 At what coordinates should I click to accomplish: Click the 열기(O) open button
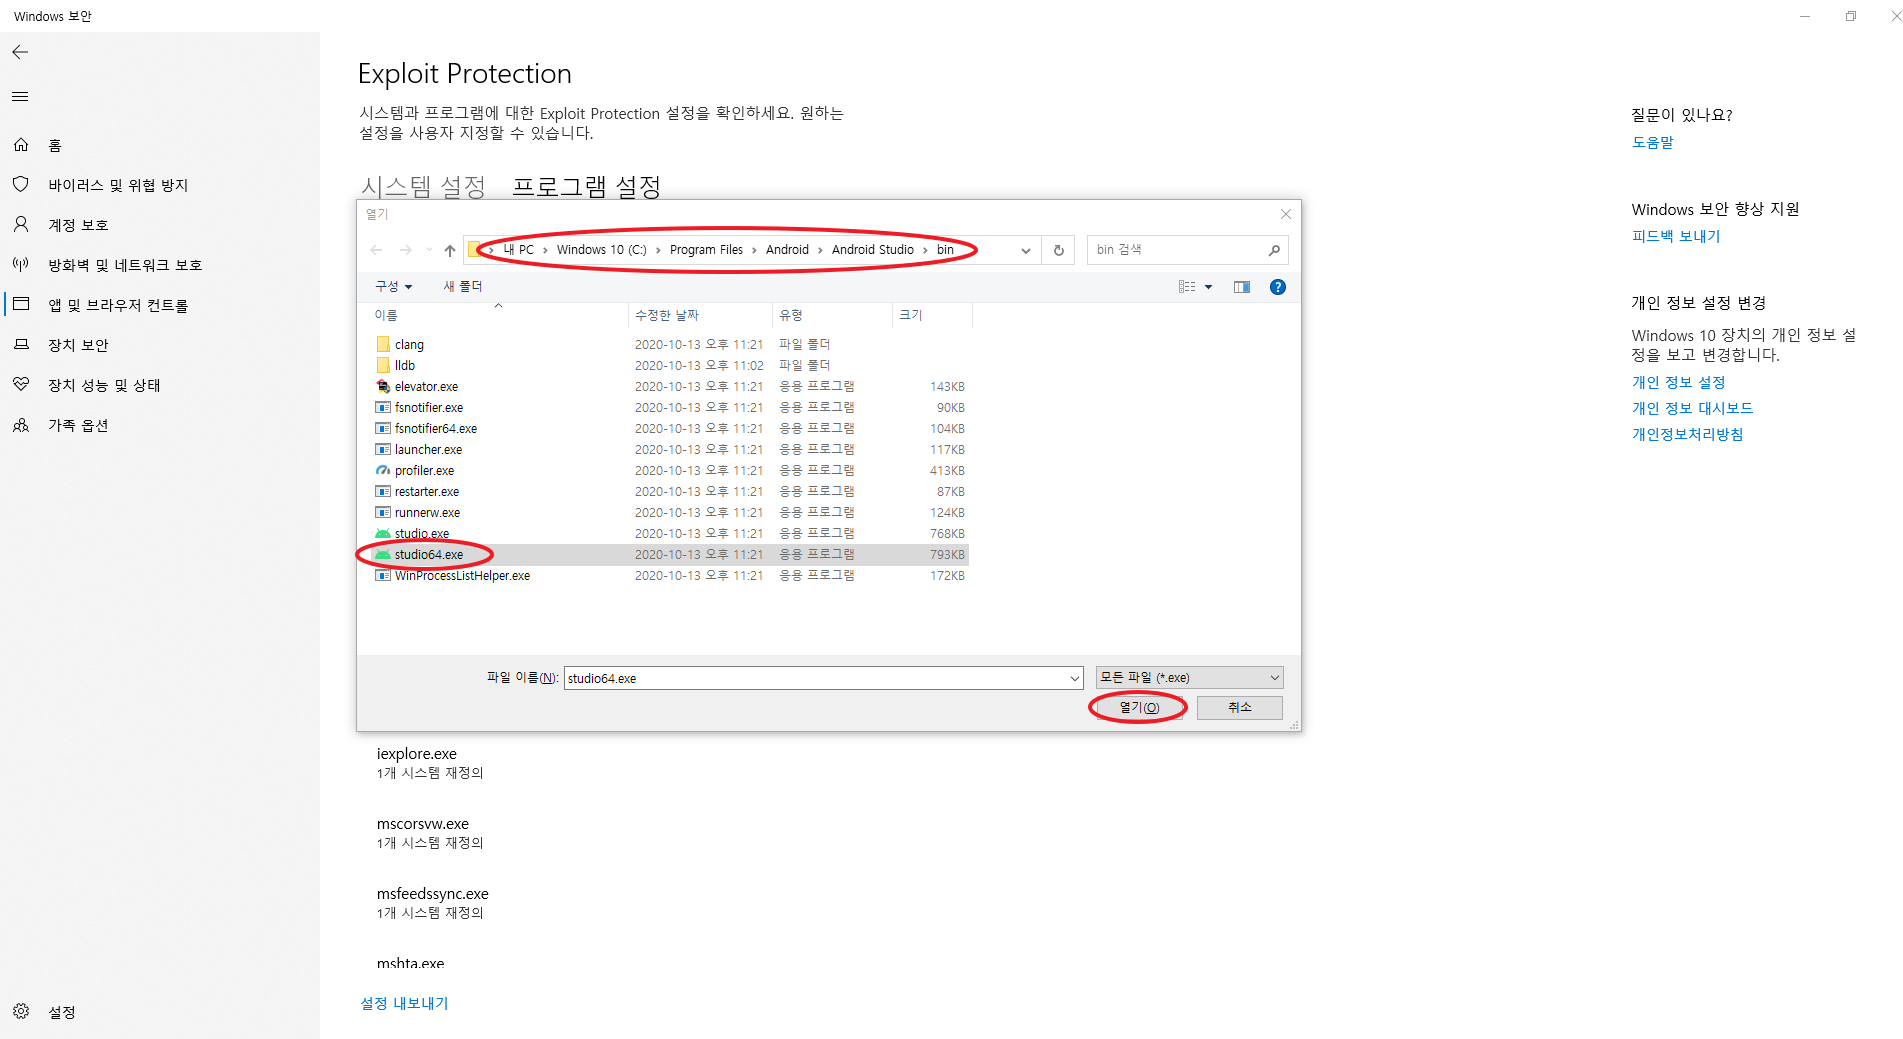1139,707
